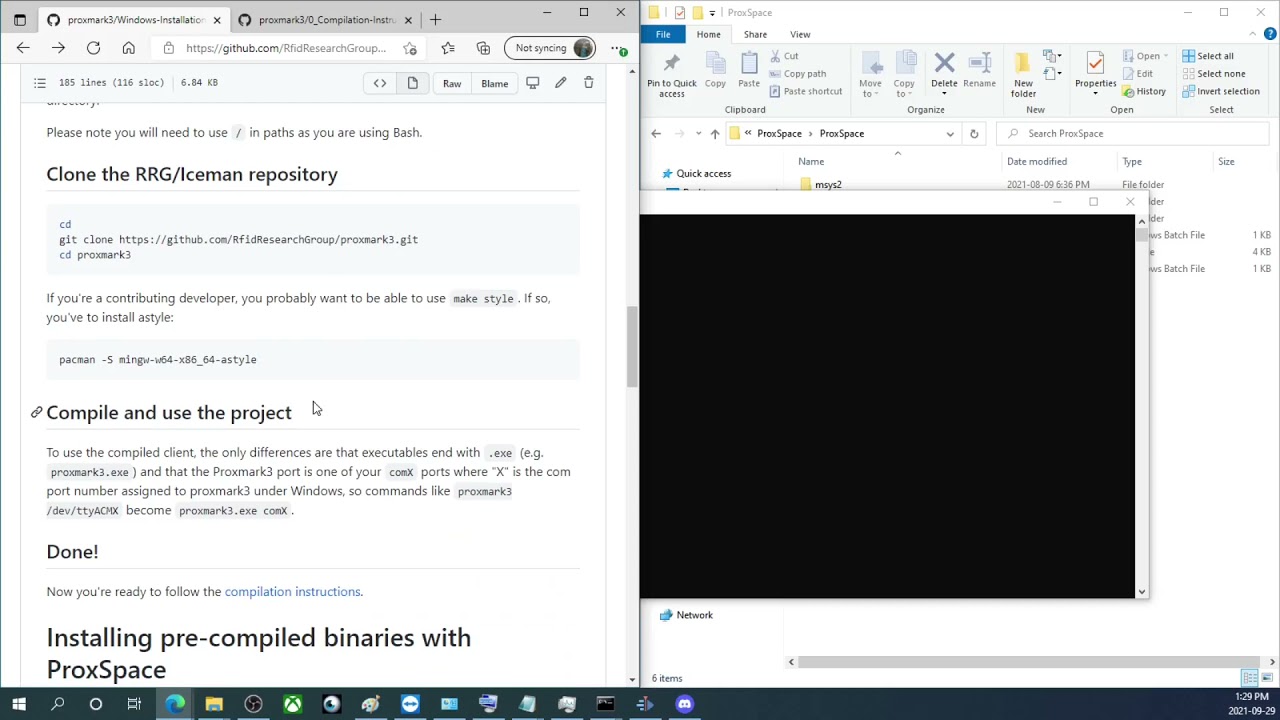Click the Paste ribbon icon
The width and height of the screenshot is (1280, 720).
click(x=748, y=70)
